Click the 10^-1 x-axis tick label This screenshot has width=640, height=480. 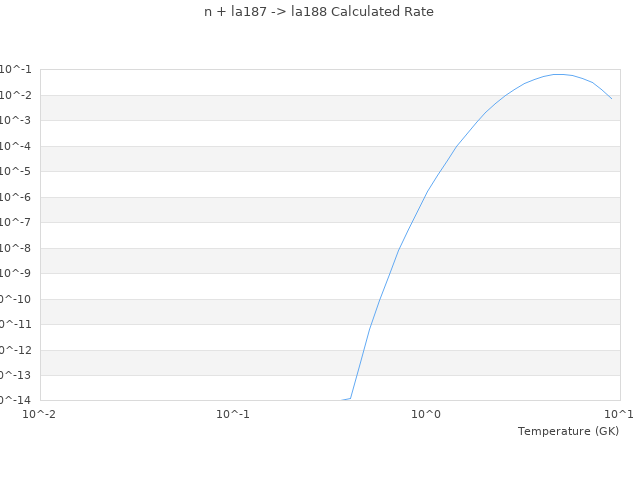click(233, 414)
